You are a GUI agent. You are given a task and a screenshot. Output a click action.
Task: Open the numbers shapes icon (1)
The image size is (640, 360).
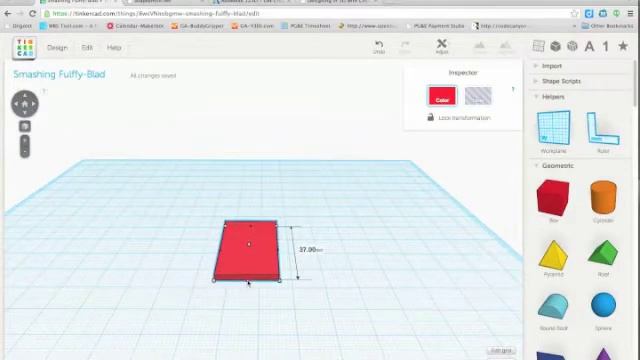pos(606,47)
